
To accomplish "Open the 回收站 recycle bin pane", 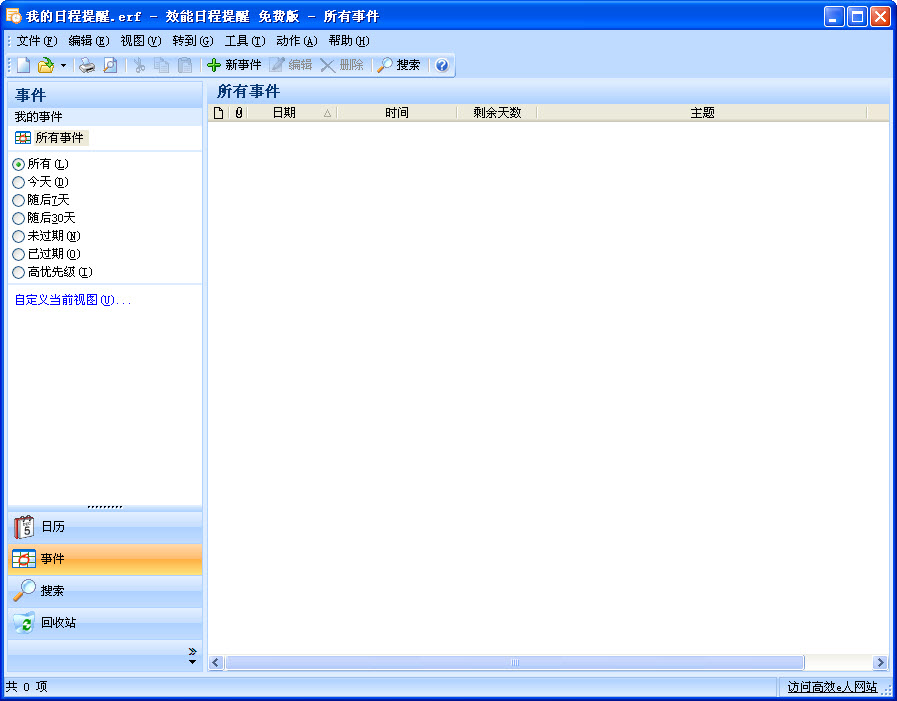I will (x=104, y=623).
